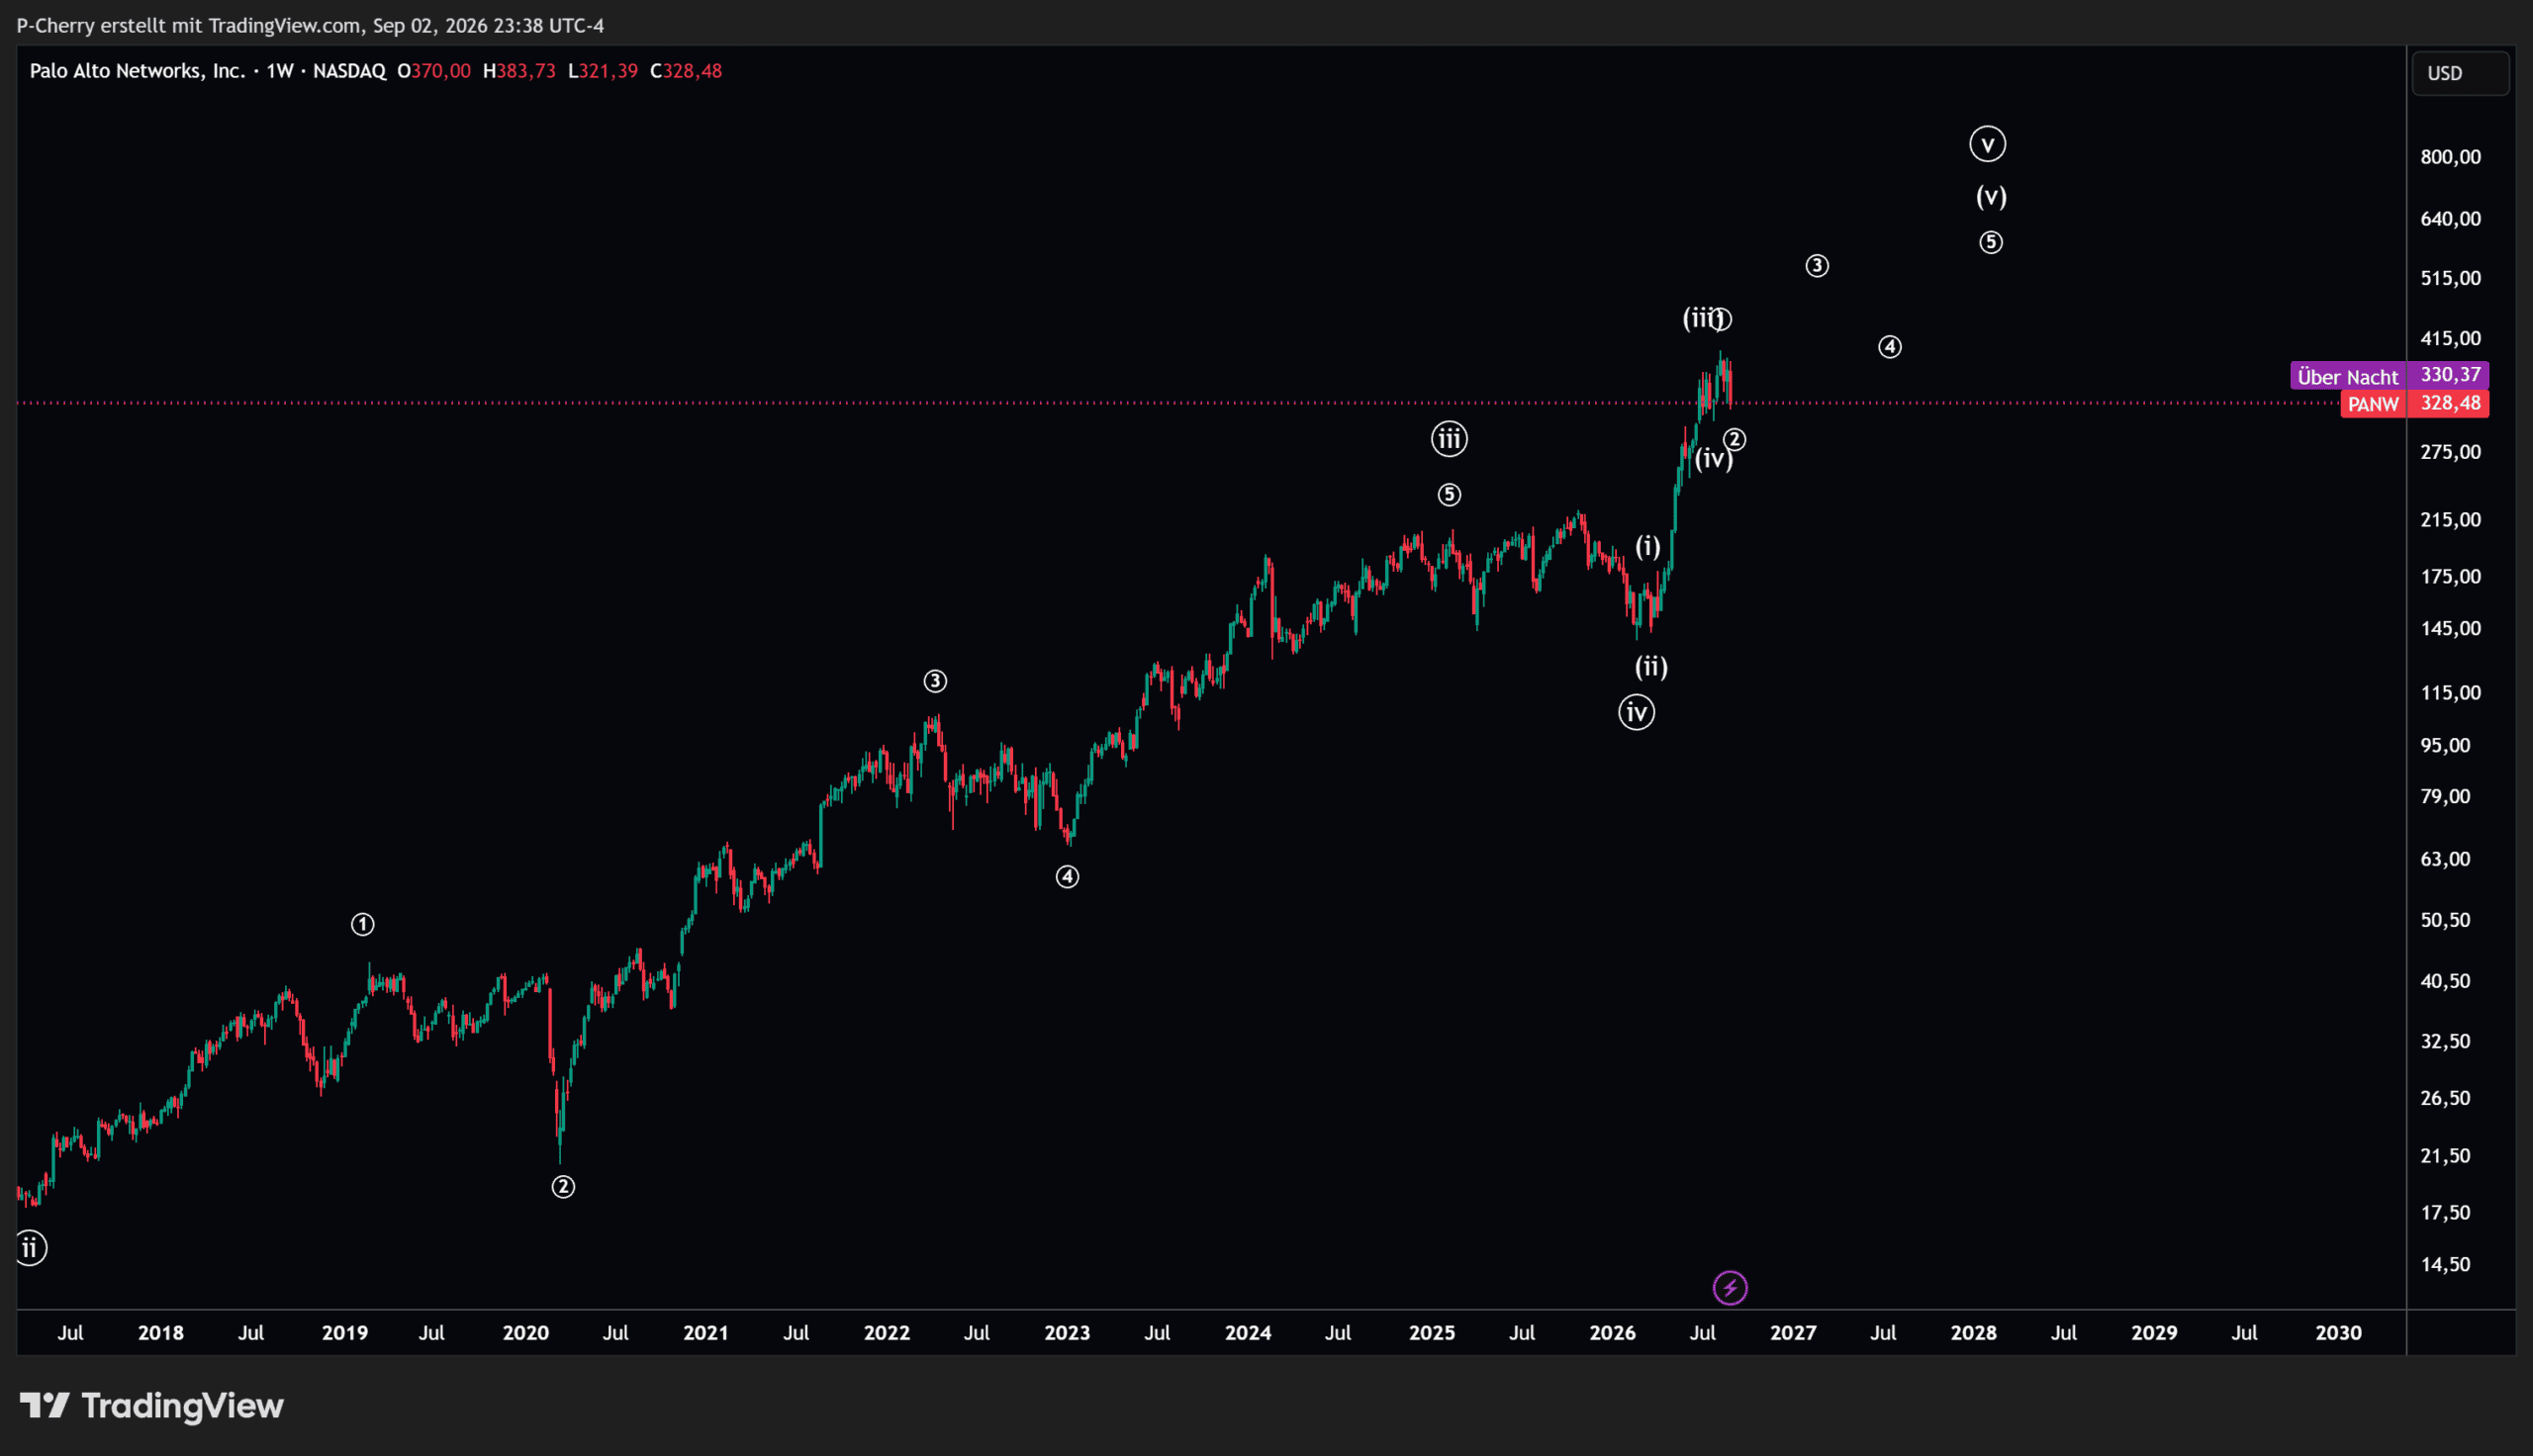
Task: Click the circled 4 label below 2023 low
Action: click(1067, 877)
